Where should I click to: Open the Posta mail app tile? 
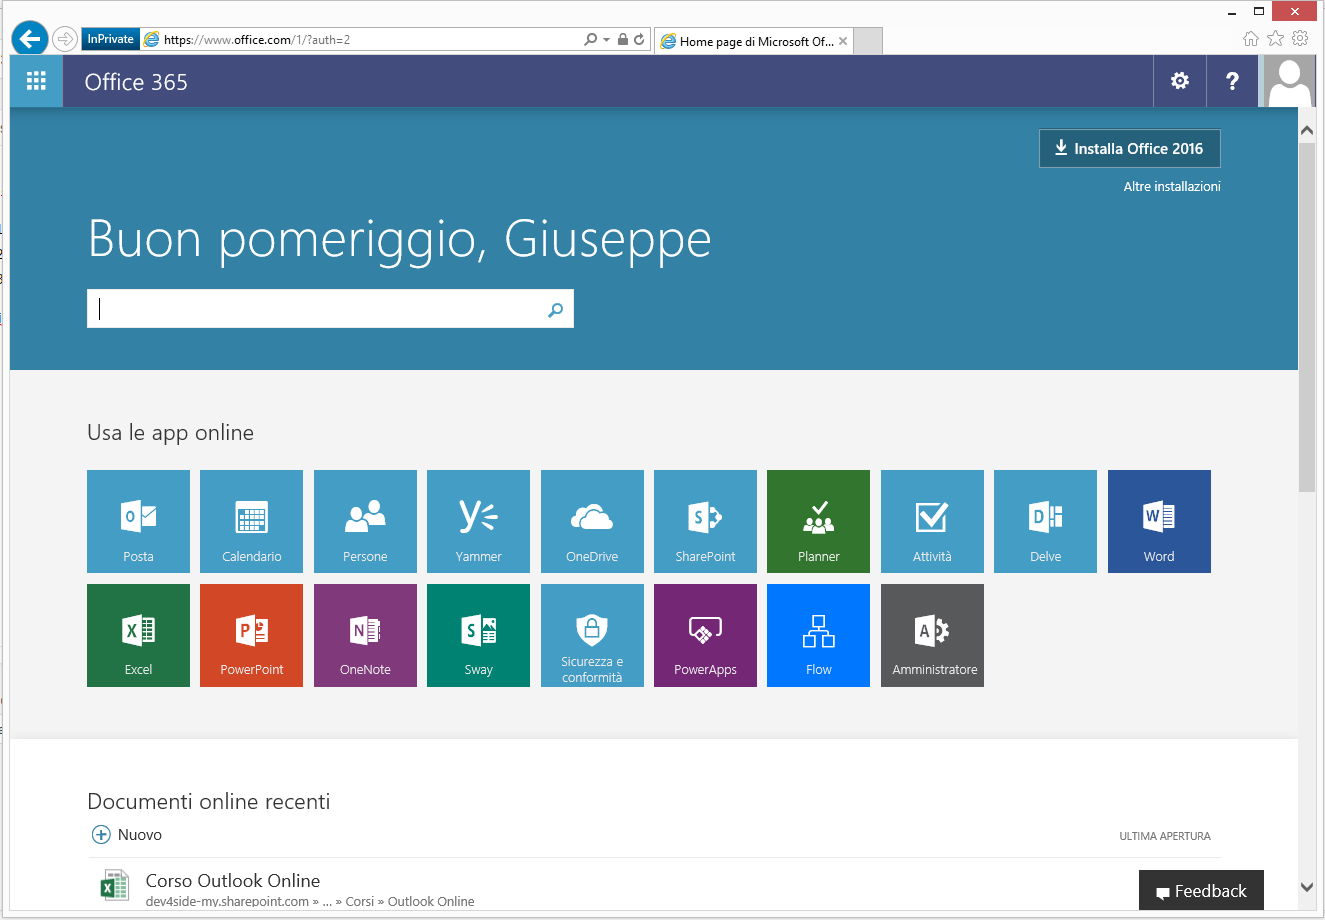pos(138,521)
